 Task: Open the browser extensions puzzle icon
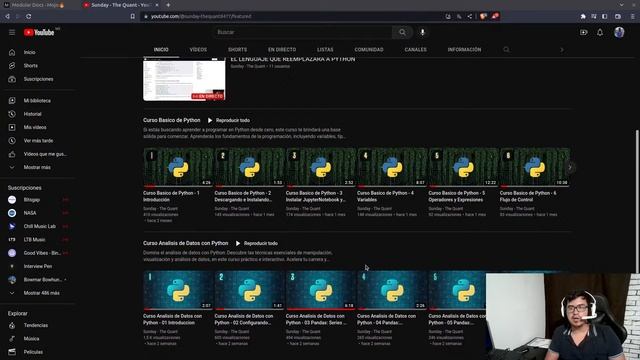(x=583, y=16)
